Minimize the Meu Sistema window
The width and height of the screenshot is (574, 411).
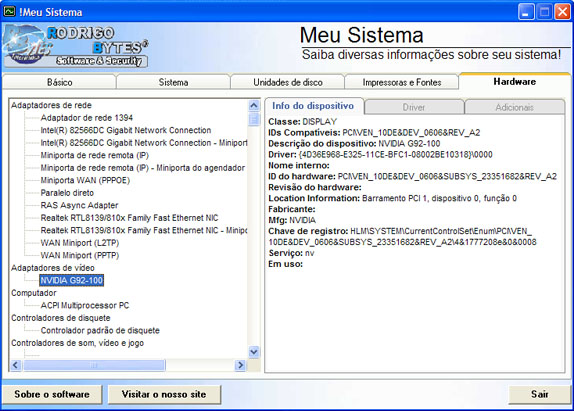tap(526, 12)
